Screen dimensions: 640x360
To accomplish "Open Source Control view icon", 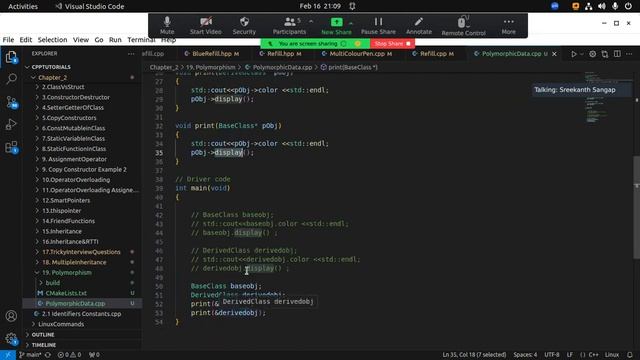I will point(11,102).
